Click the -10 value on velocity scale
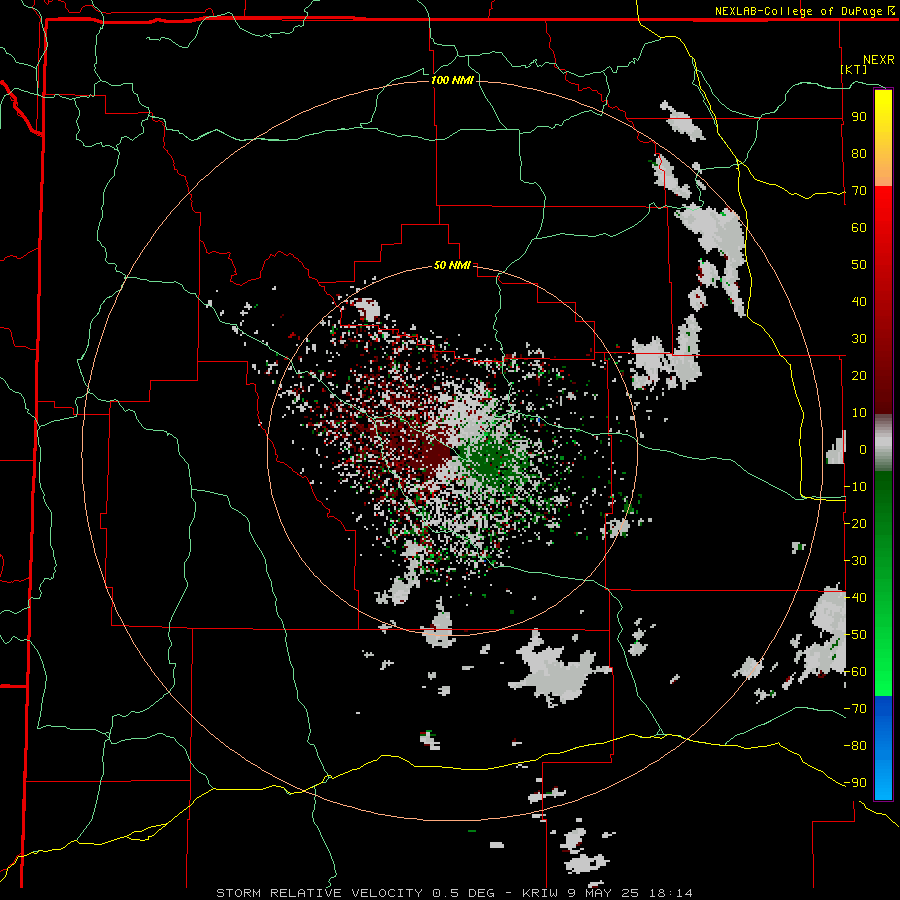 [855, 487]
